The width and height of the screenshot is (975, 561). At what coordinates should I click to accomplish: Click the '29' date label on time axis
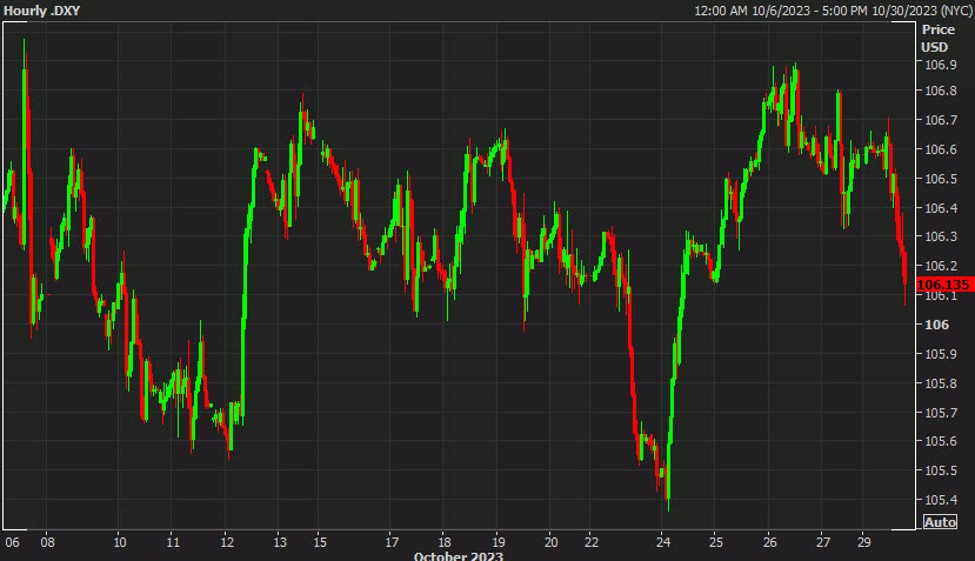[x=864, y=542]
